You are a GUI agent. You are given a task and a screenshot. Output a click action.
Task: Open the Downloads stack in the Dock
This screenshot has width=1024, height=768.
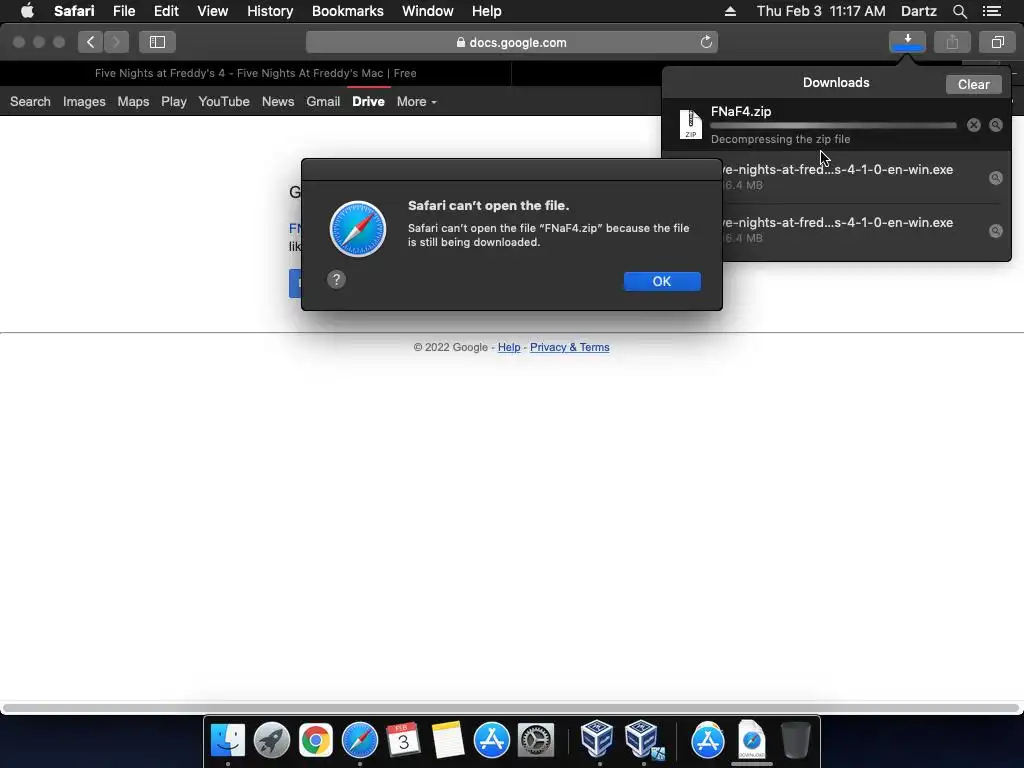coord(752,740)
